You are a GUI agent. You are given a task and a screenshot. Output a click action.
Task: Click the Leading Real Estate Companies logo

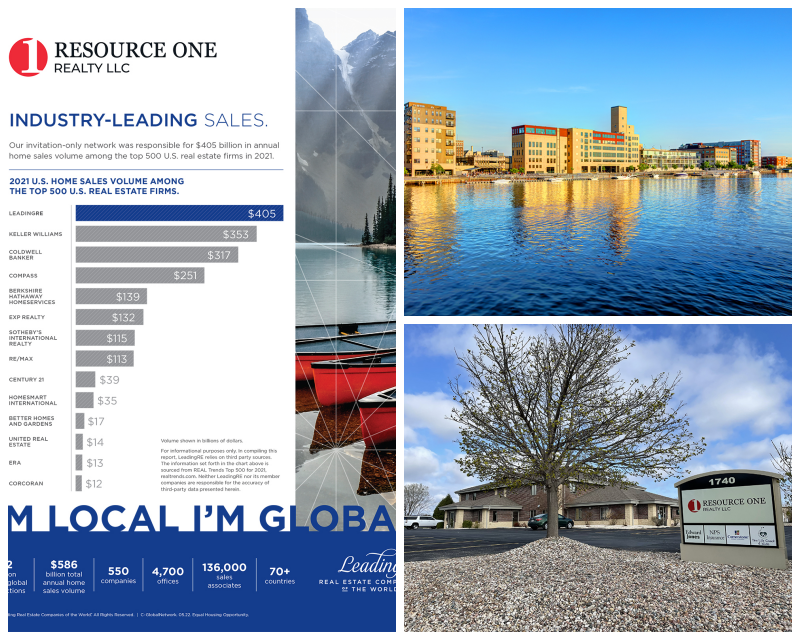coord(358,571)
